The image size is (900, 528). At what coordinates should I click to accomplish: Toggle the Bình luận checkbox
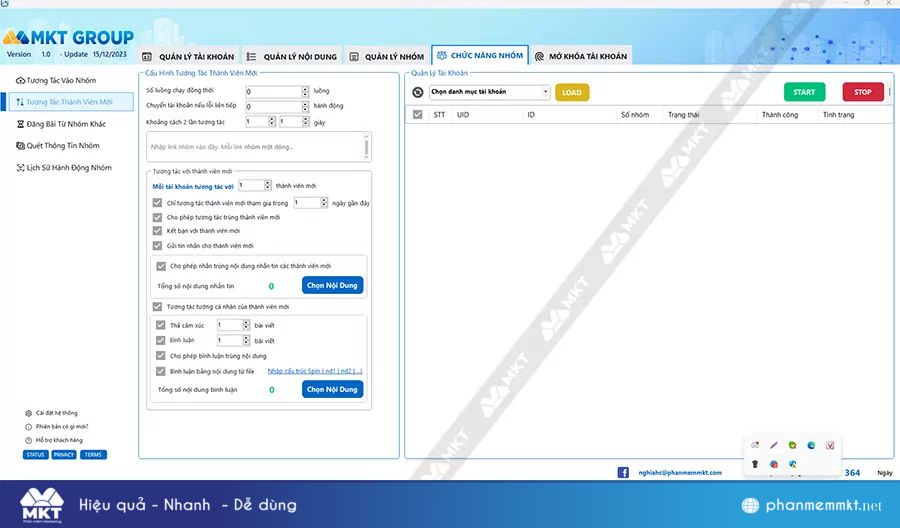coord(161,340)
